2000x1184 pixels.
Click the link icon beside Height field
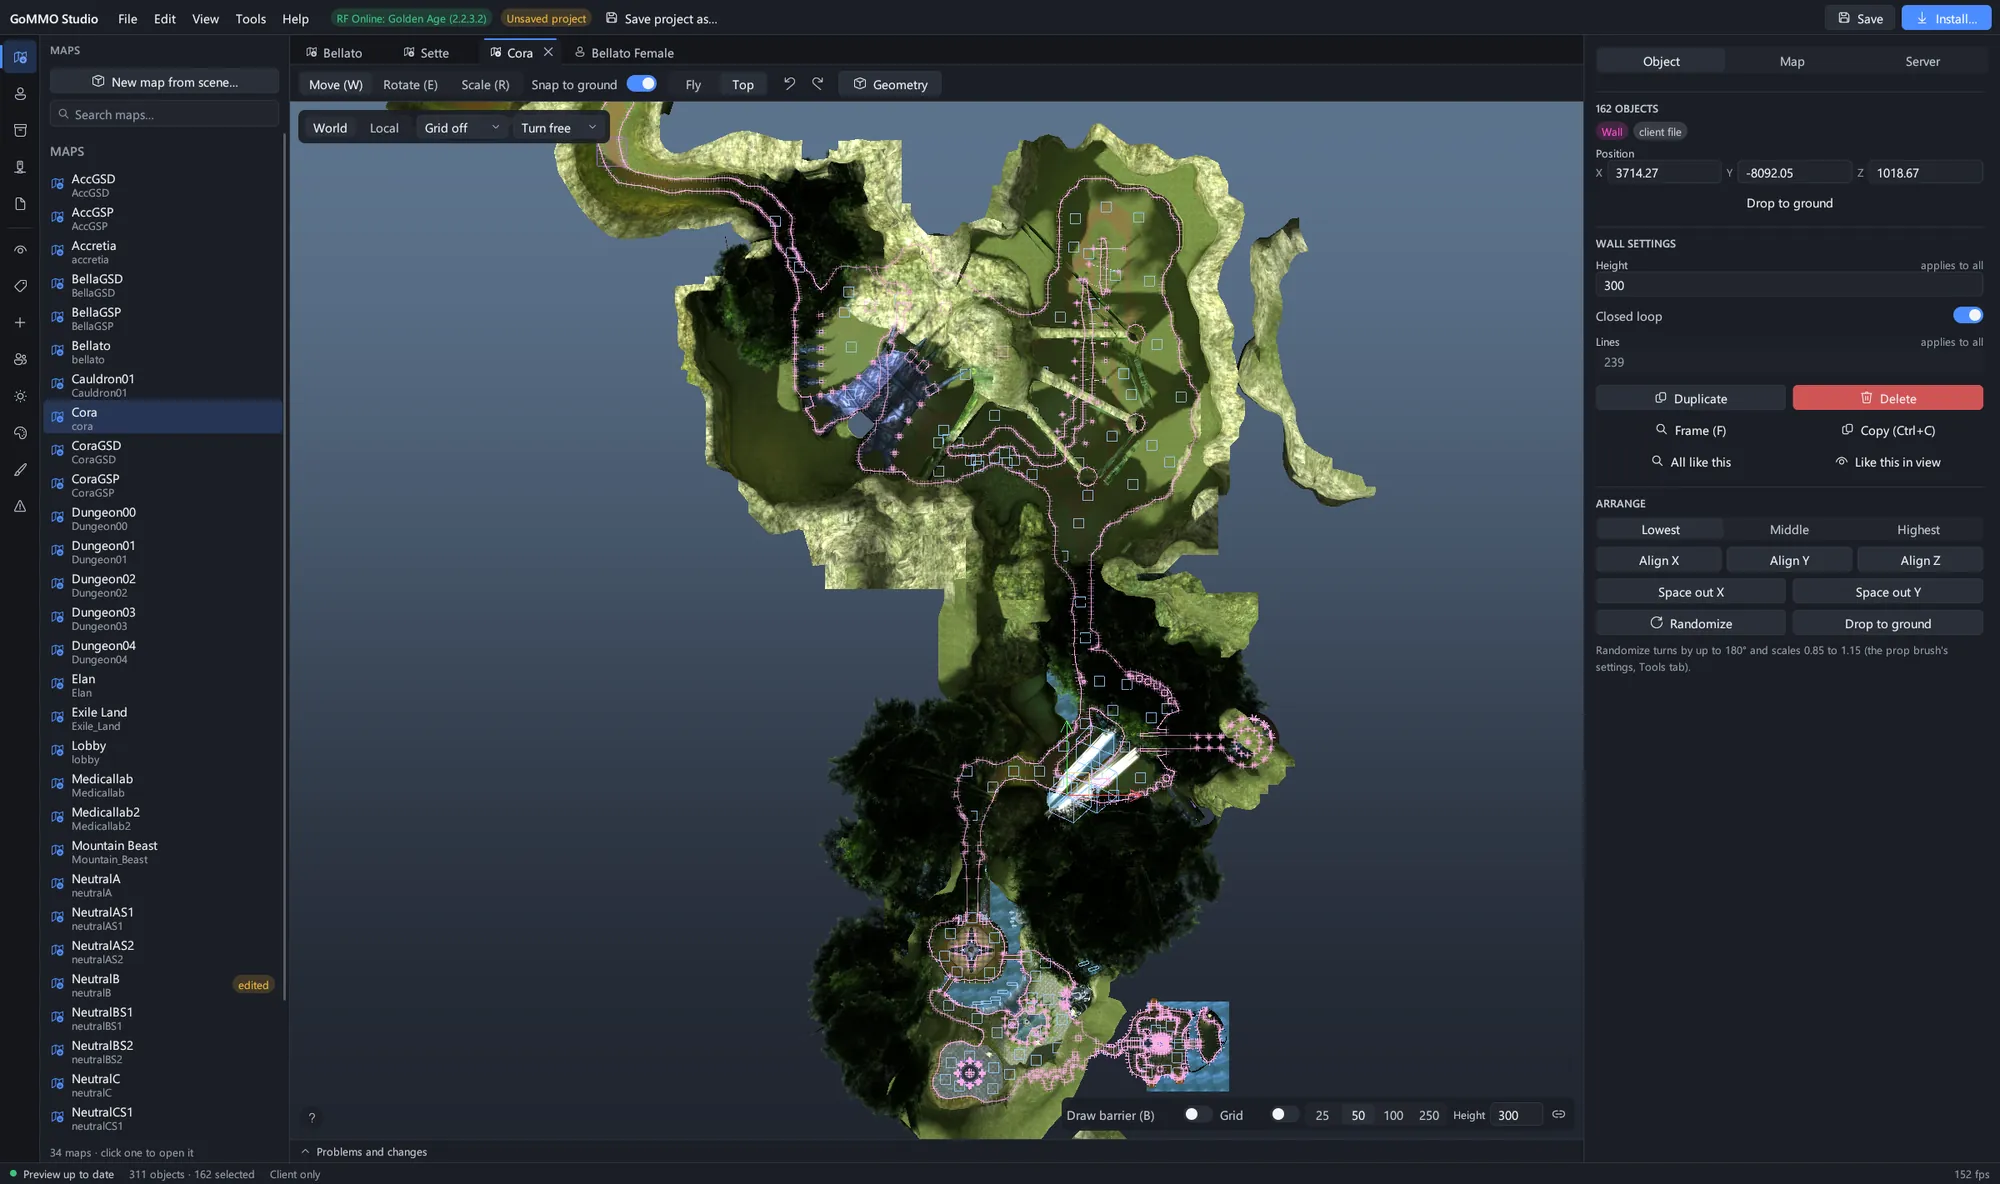pos(1558,1115)
